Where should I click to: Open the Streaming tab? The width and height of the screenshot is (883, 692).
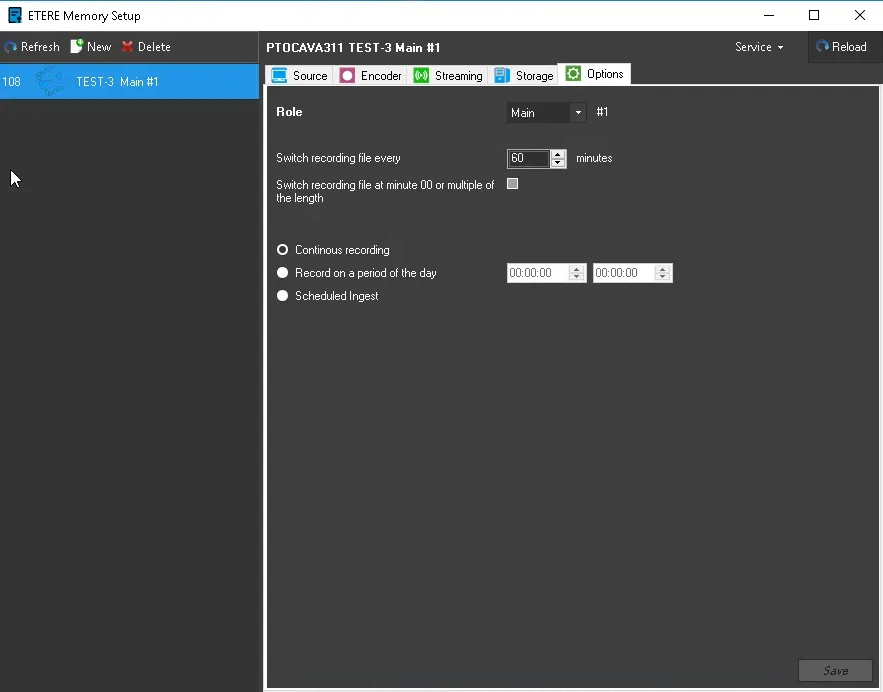coord(448,75)
